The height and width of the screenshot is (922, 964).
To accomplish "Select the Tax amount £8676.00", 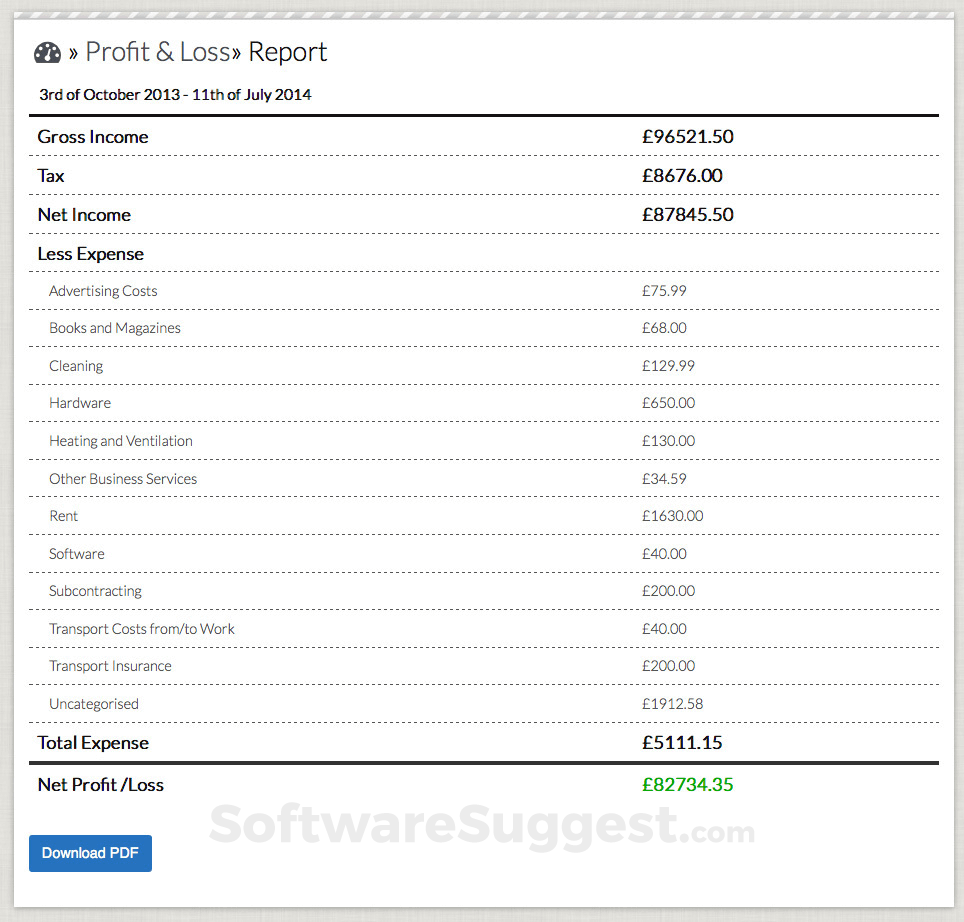I will [x=682, y=176].
